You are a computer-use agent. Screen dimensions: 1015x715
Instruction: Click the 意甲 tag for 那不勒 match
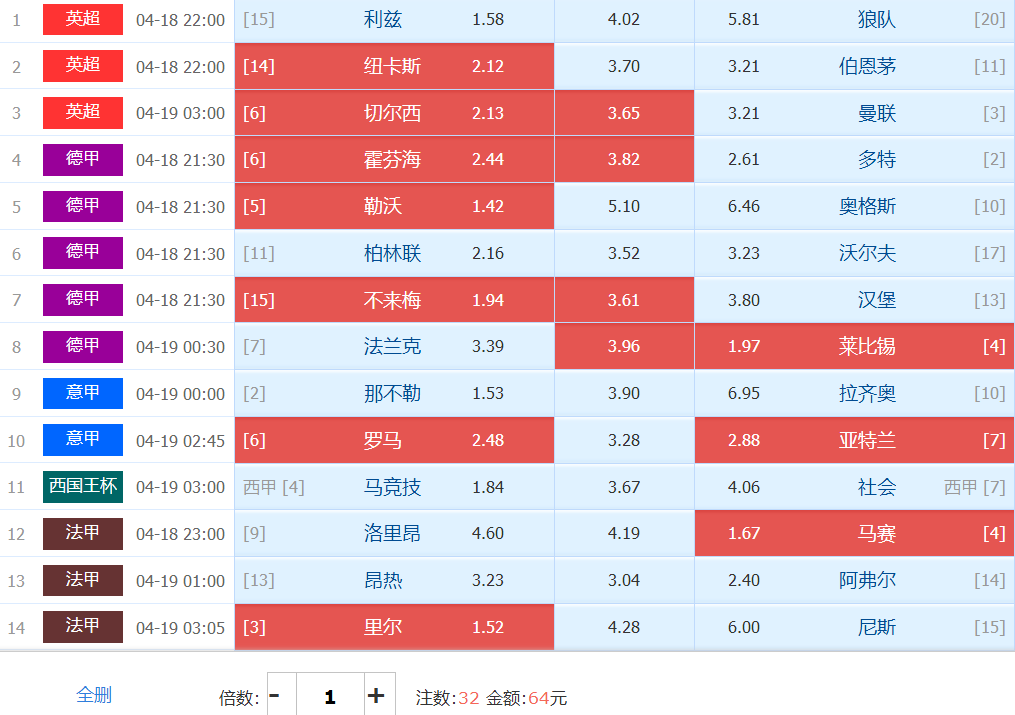pyautogui.click(x=83, y=393)
